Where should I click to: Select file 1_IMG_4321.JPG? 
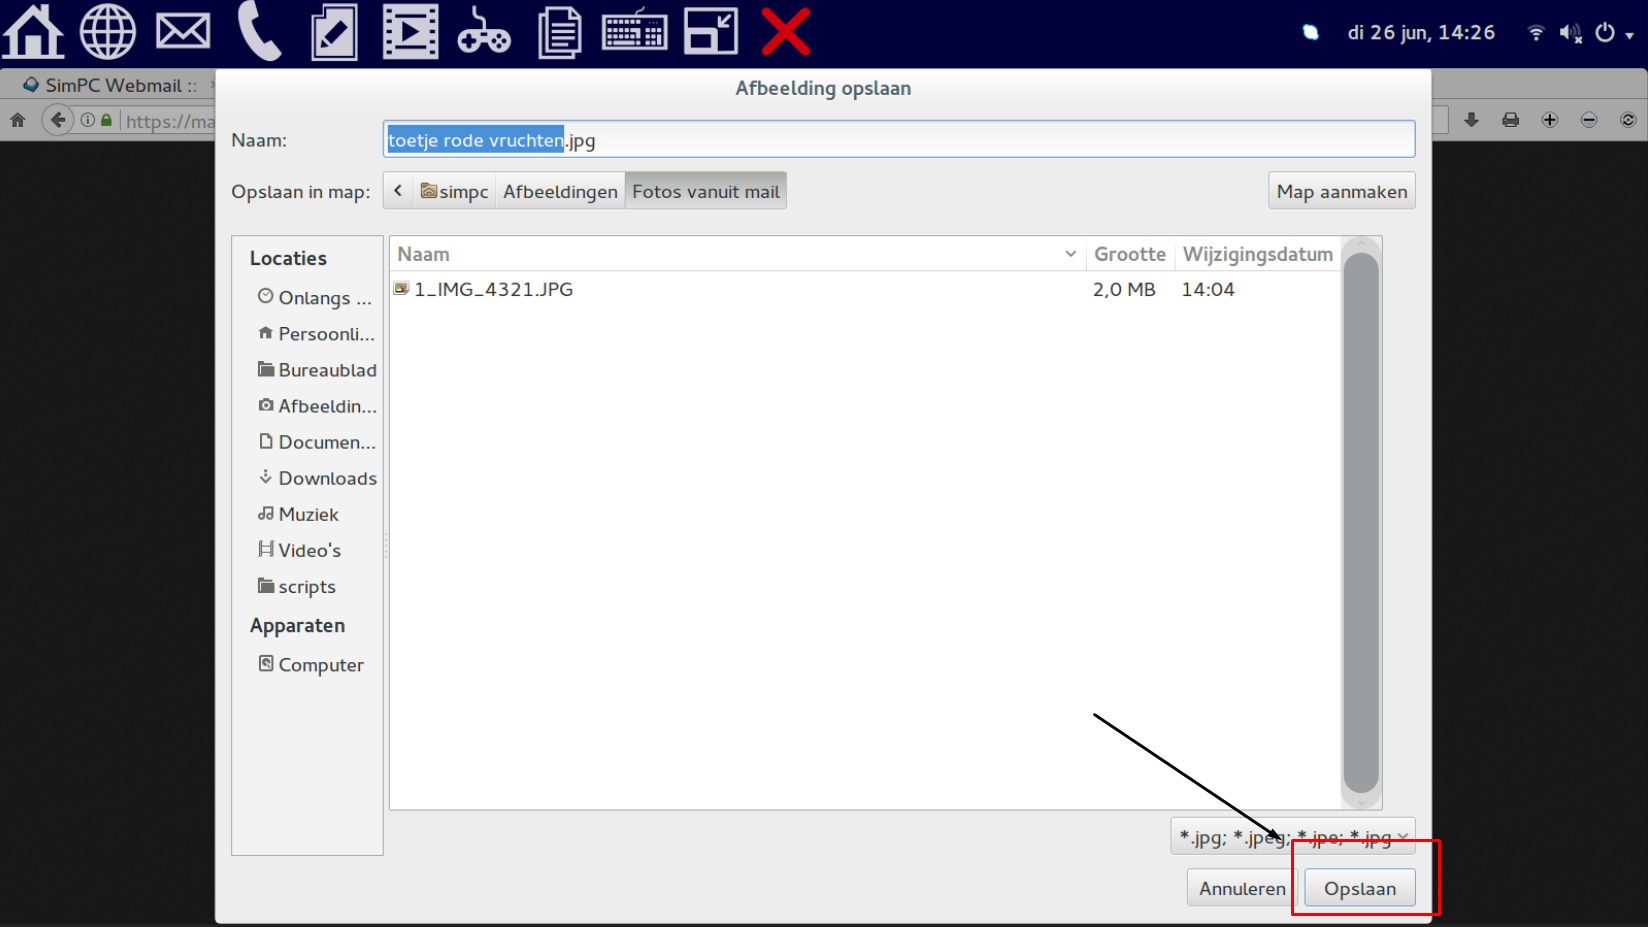point(865,289)
